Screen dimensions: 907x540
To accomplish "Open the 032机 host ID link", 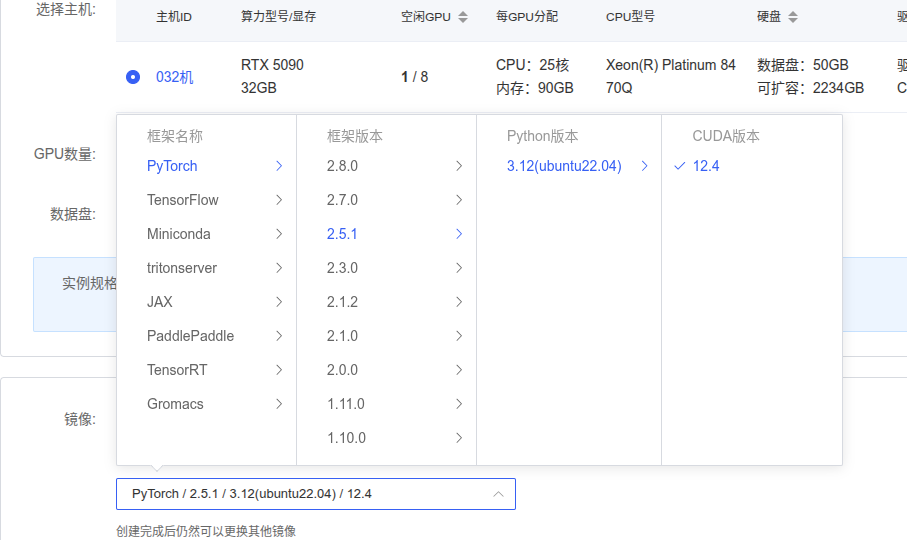I will [175, 77].
